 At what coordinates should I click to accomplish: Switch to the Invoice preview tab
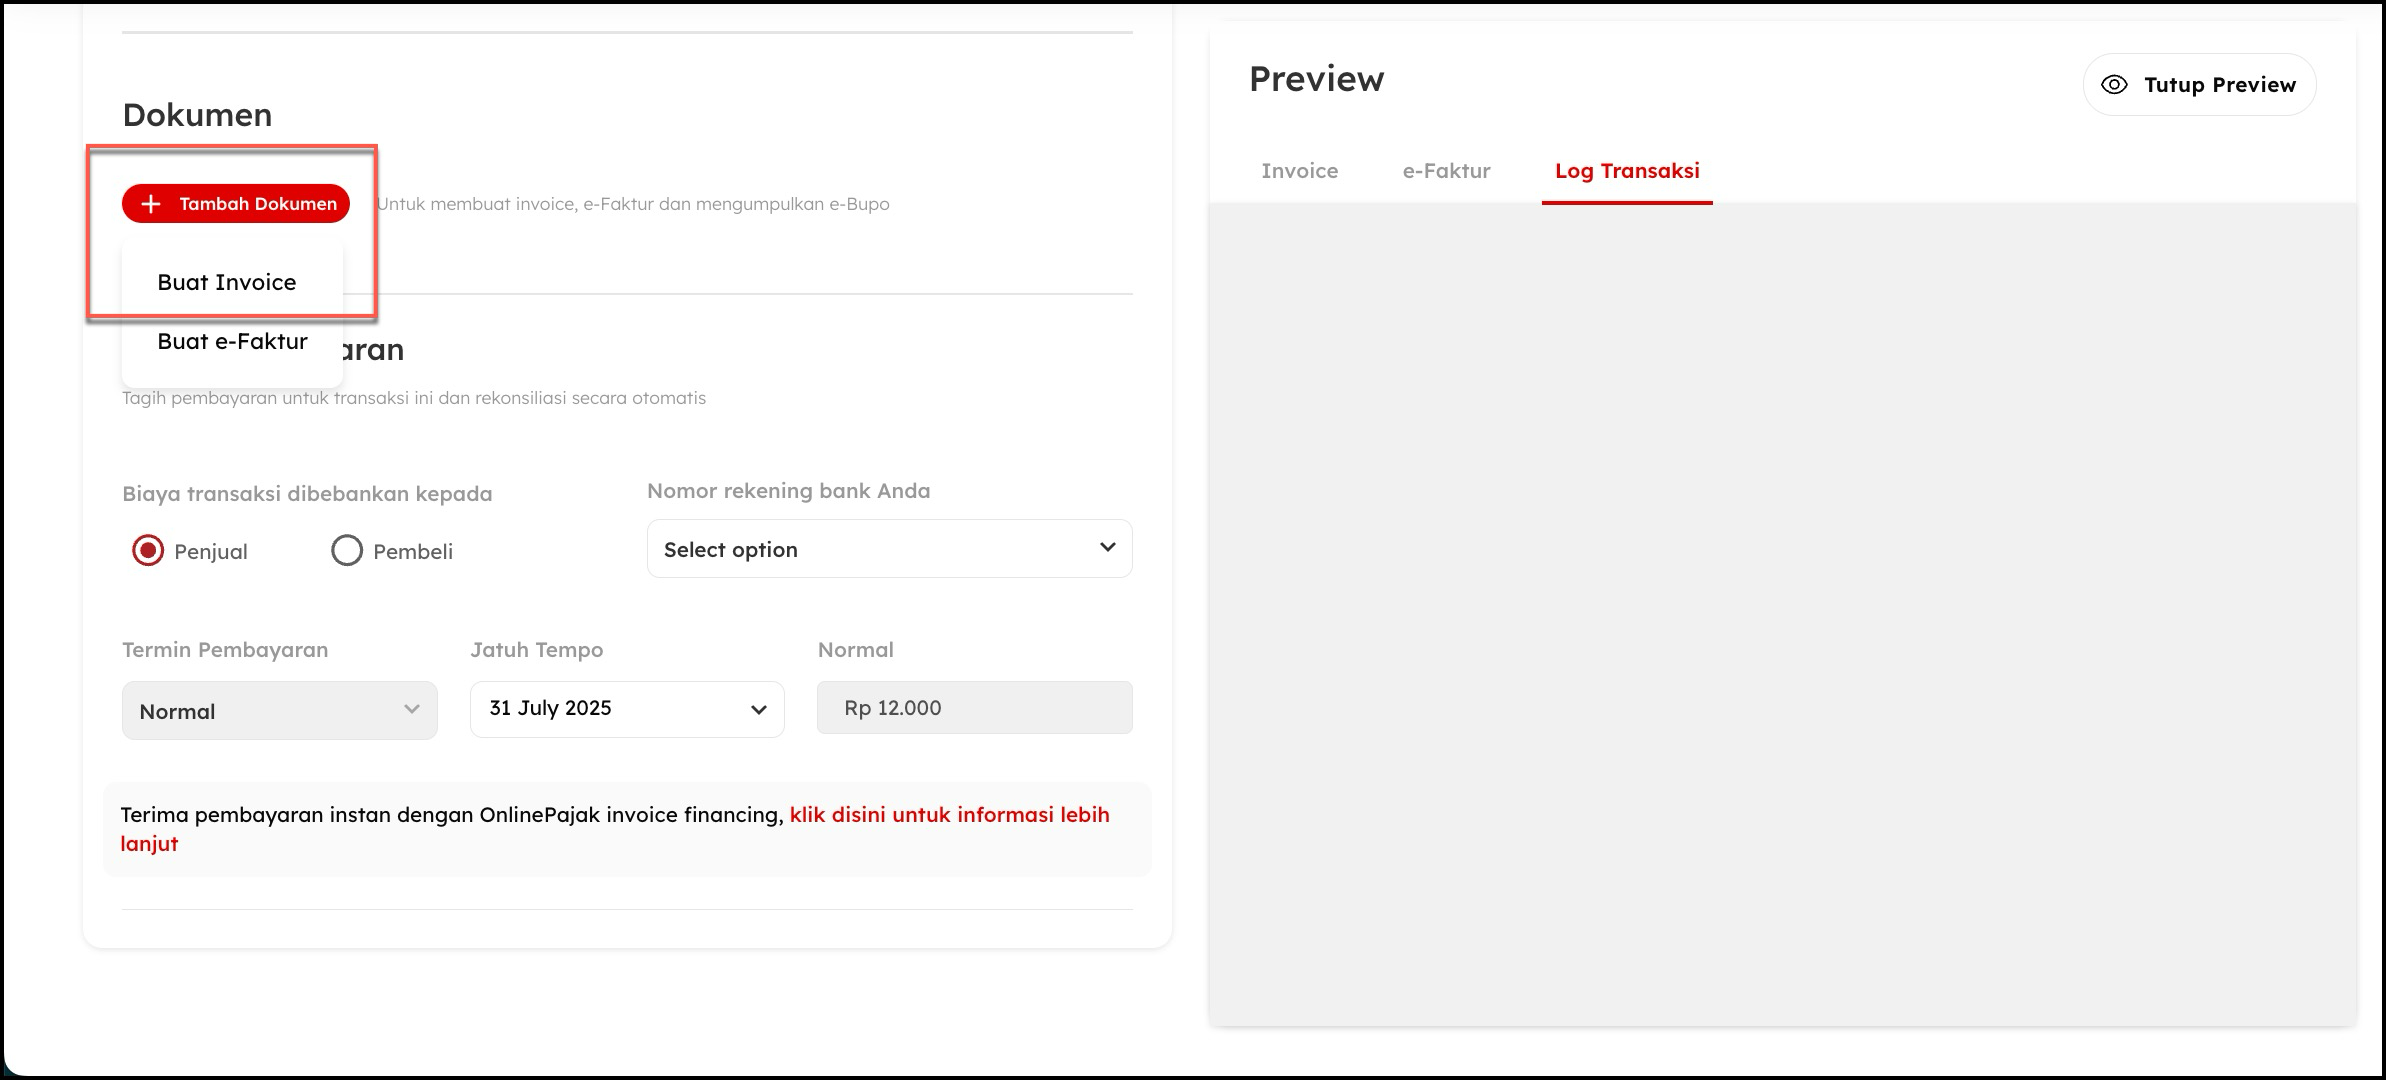click(x=1299, y=171)
